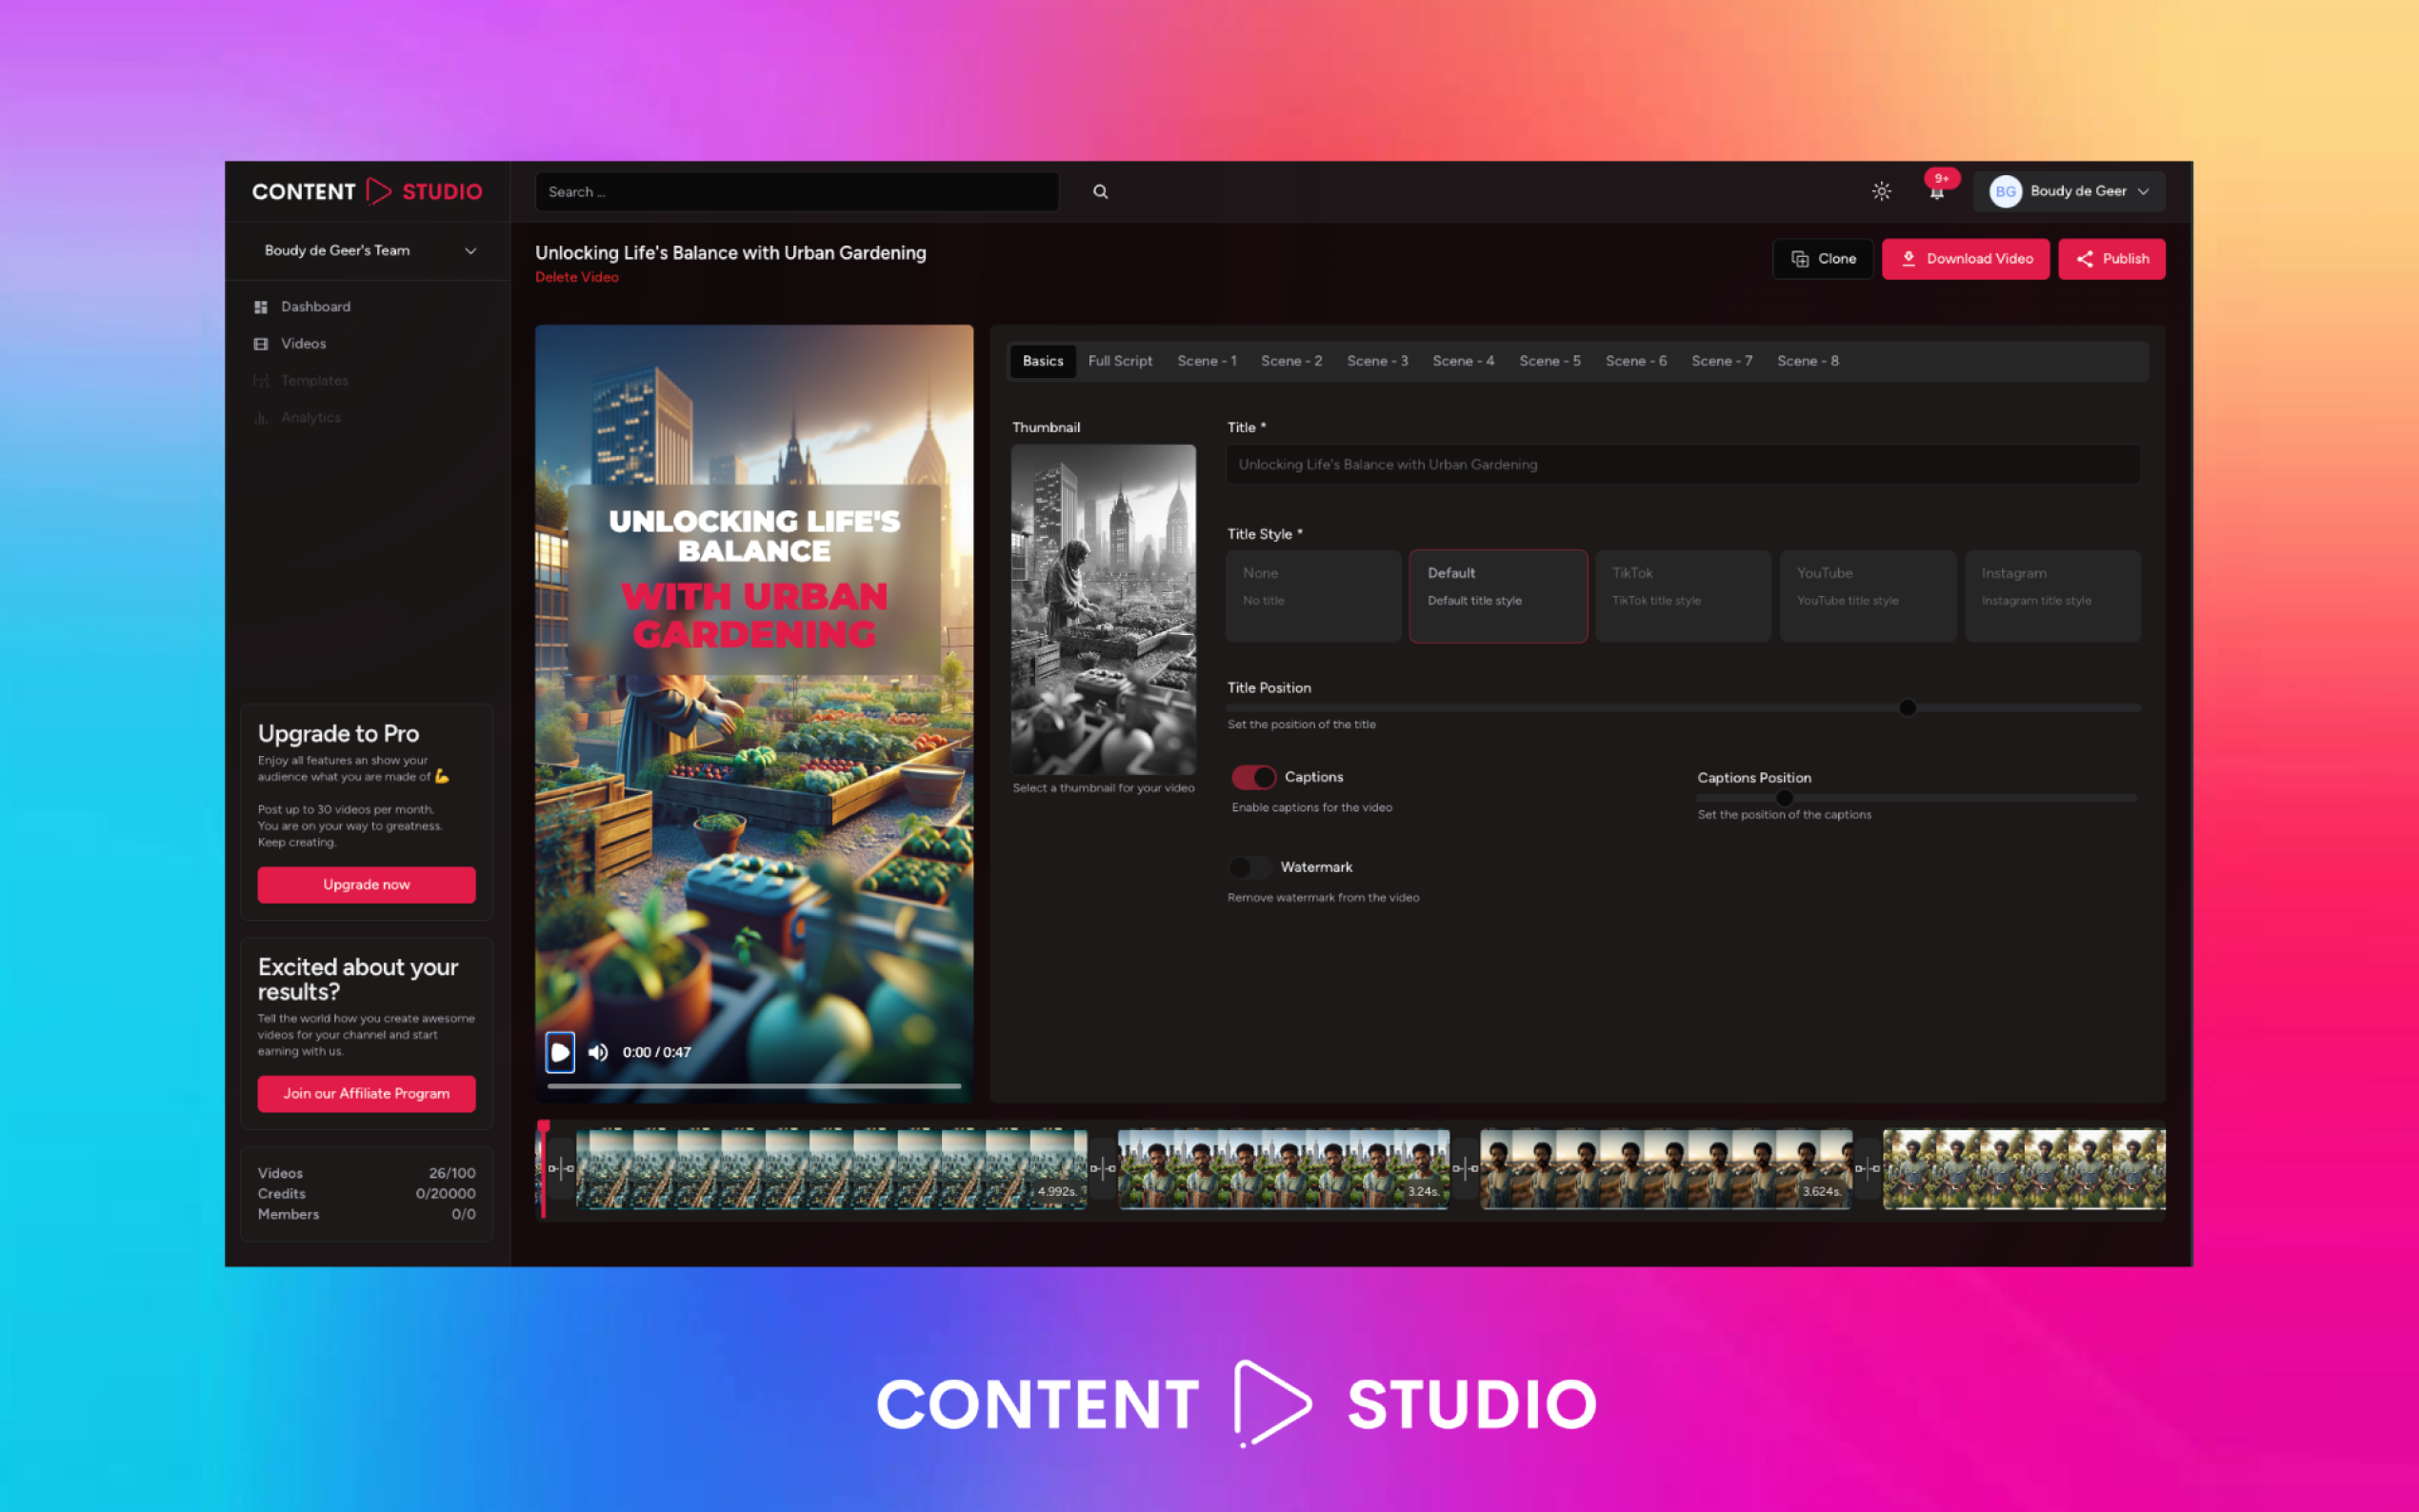Switch to the Basics tab
The image size is (2419, 1512).
[1042, 361]
